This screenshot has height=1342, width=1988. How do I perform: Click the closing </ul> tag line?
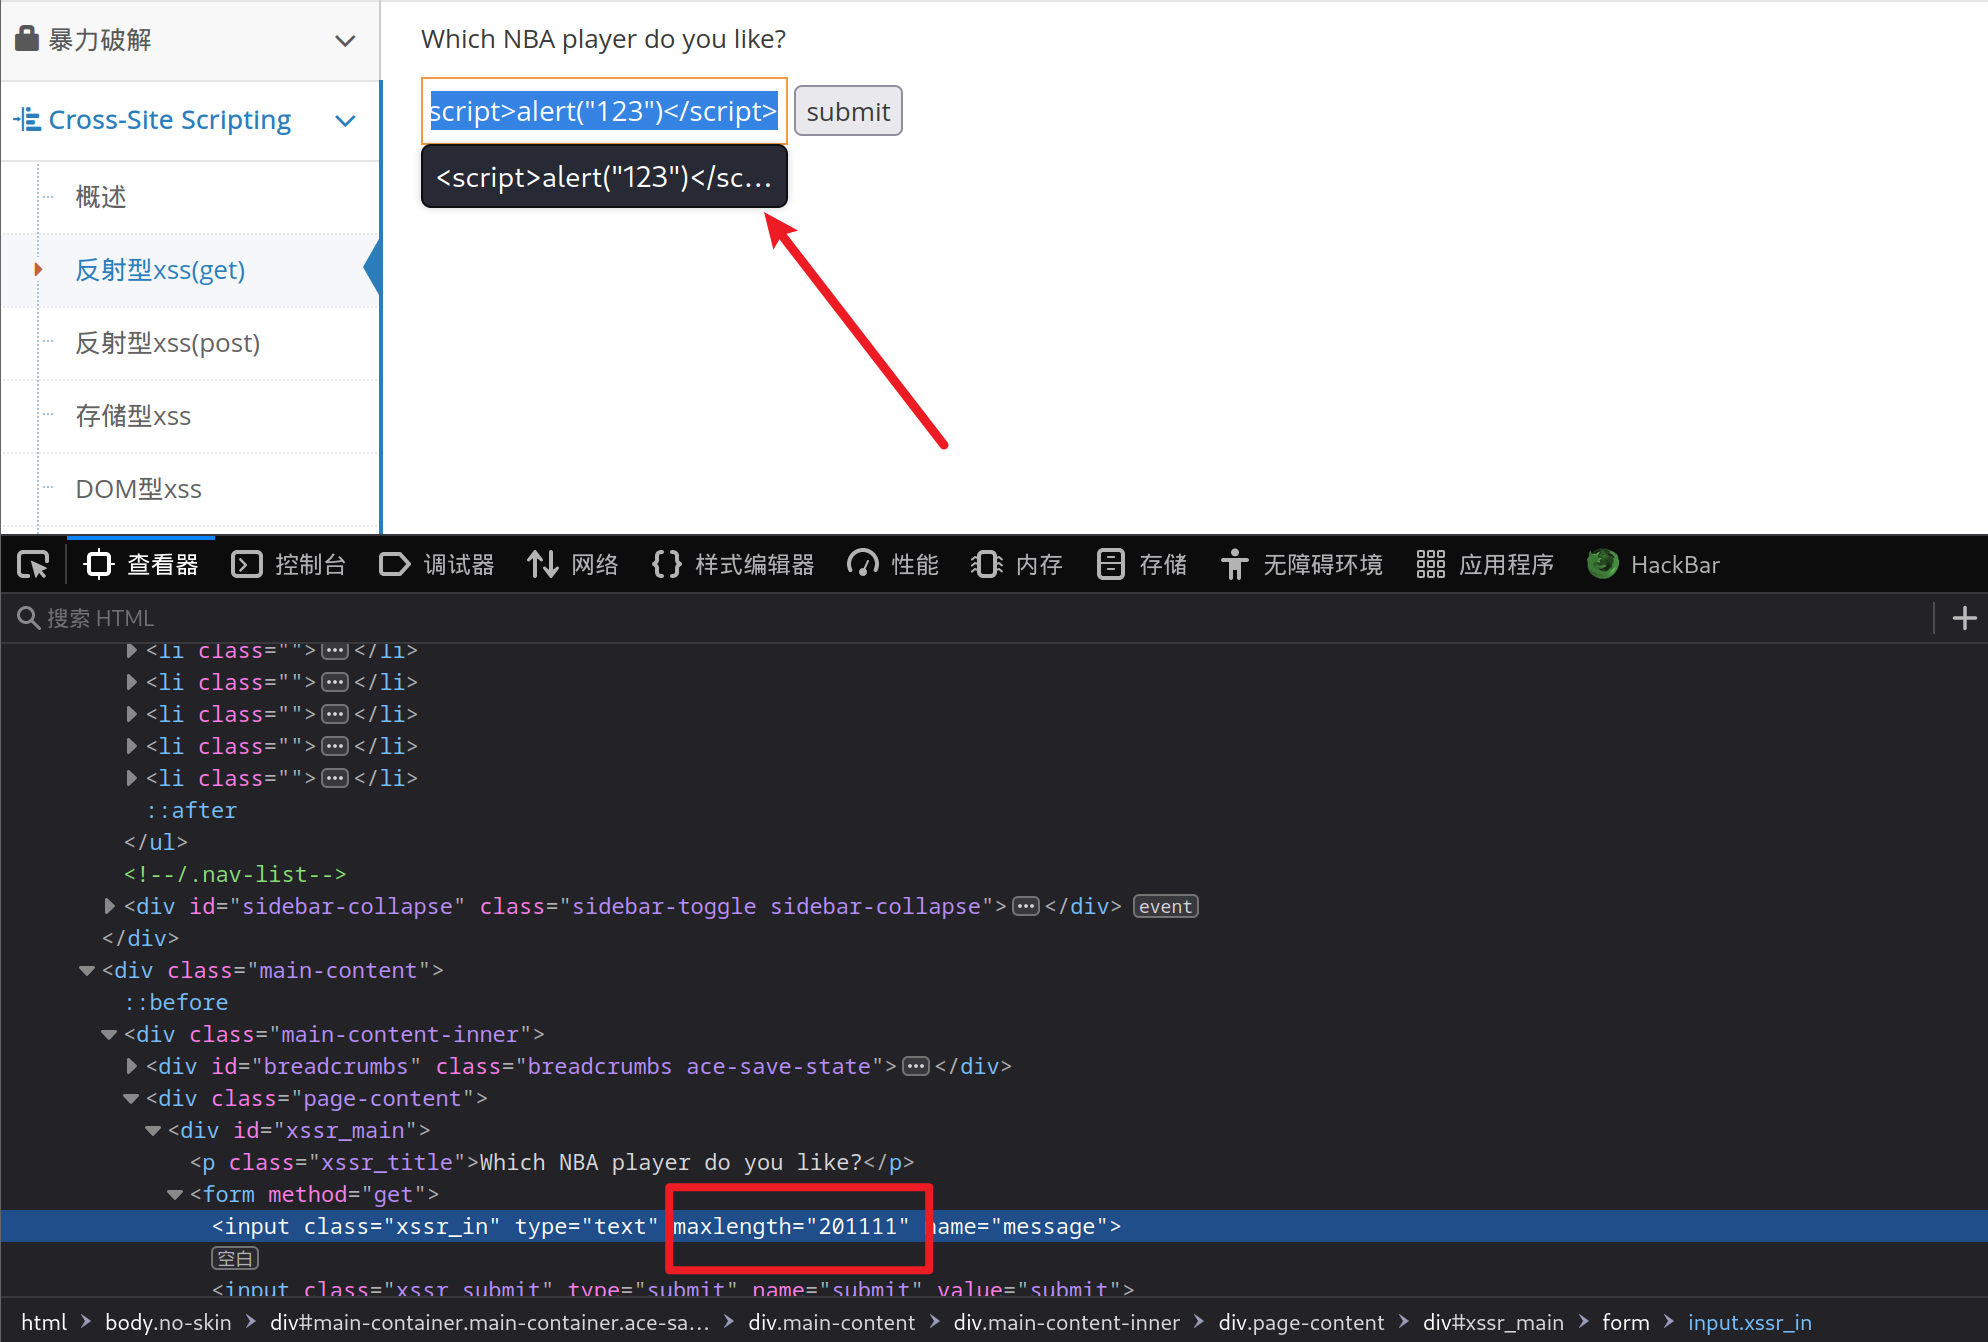[x=156, y=842]
